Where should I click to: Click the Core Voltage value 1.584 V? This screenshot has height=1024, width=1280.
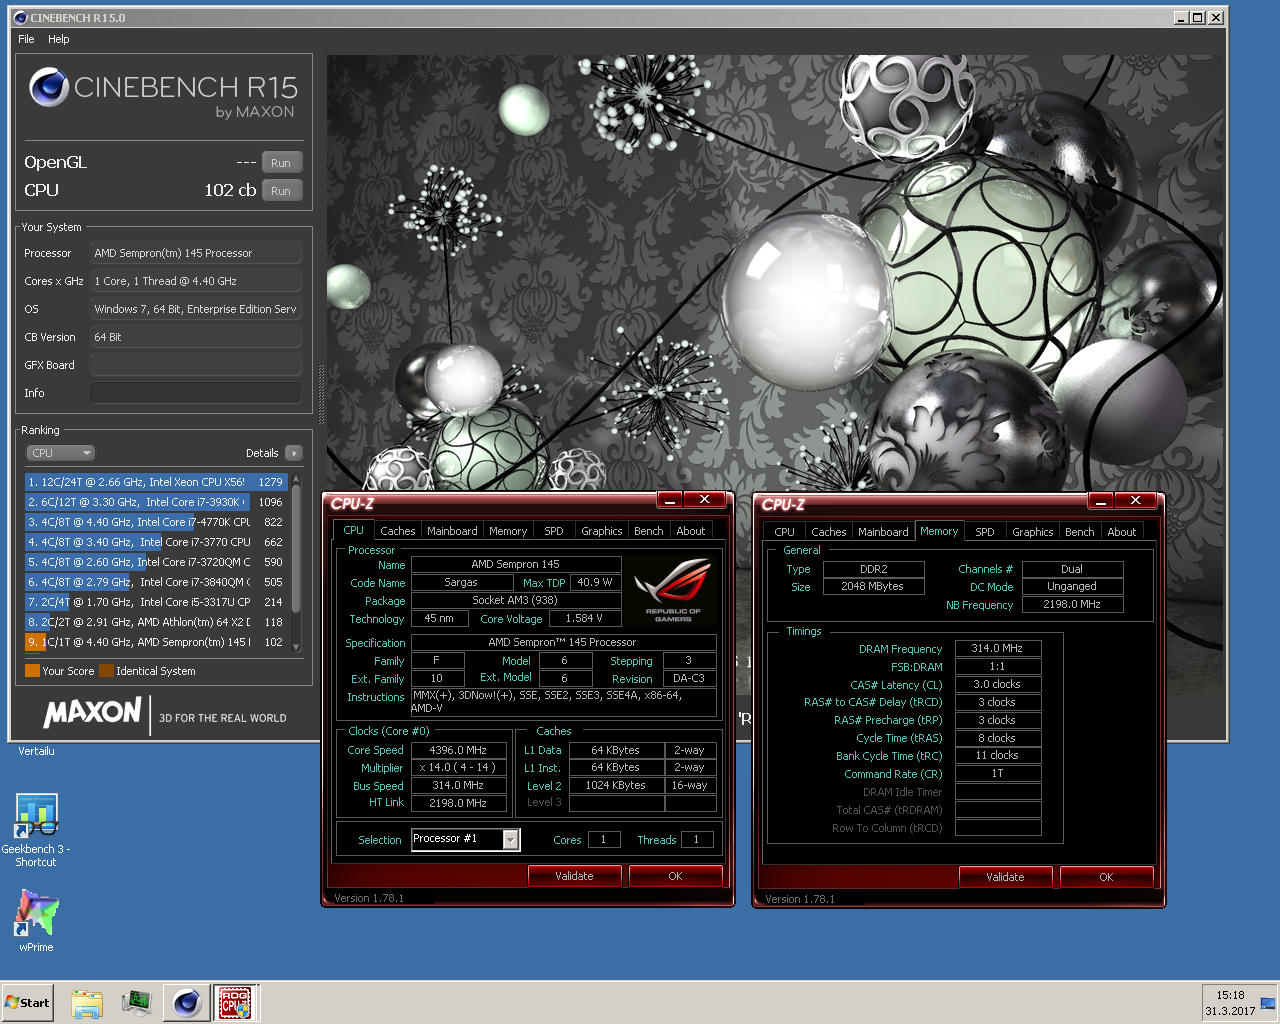[584, 618]
